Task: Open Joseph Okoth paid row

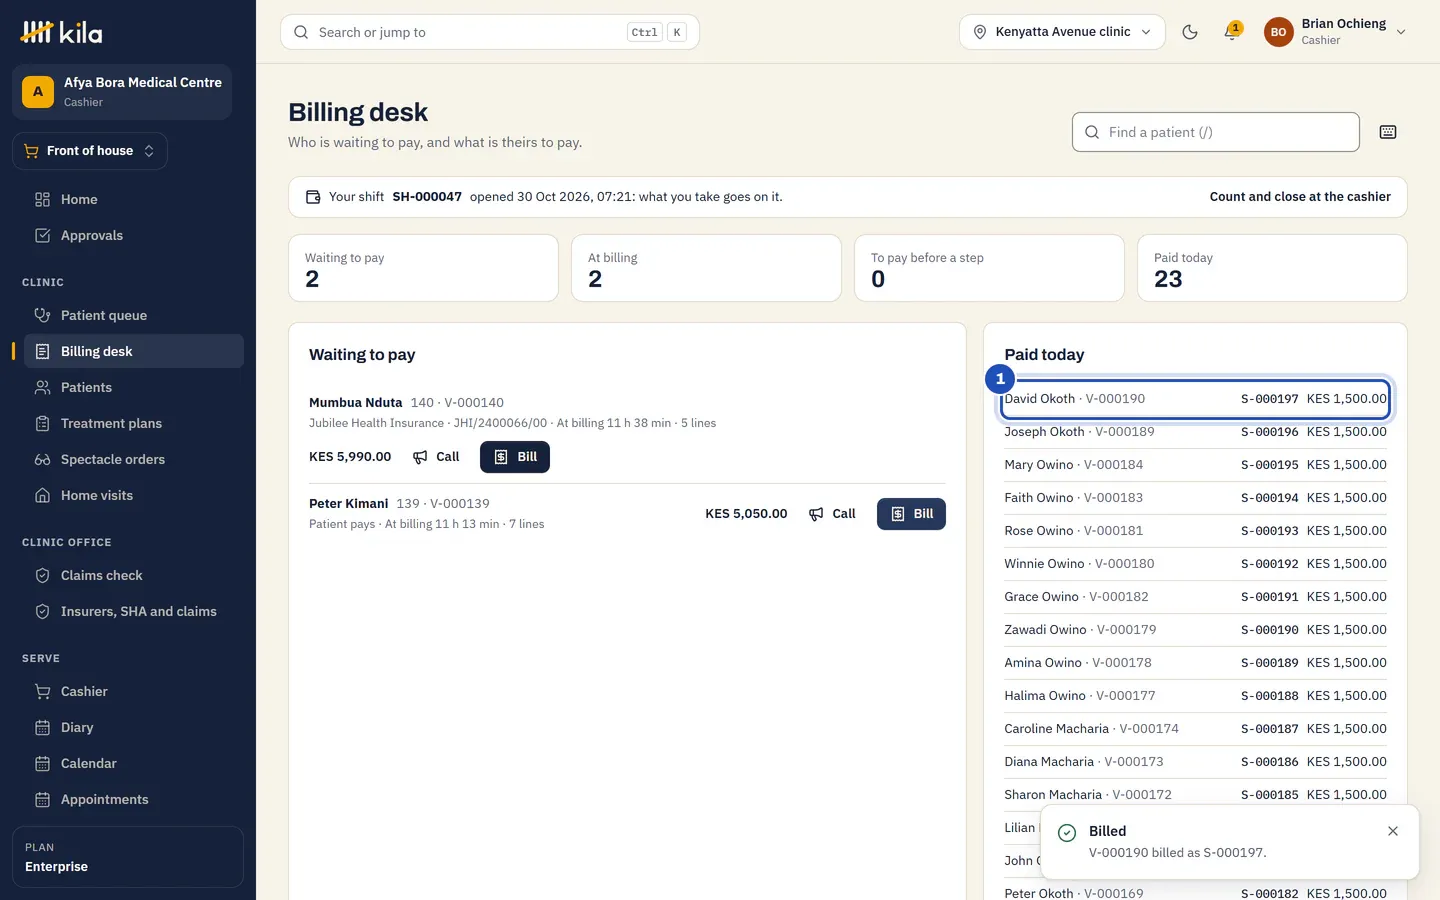Action: 1195,432
